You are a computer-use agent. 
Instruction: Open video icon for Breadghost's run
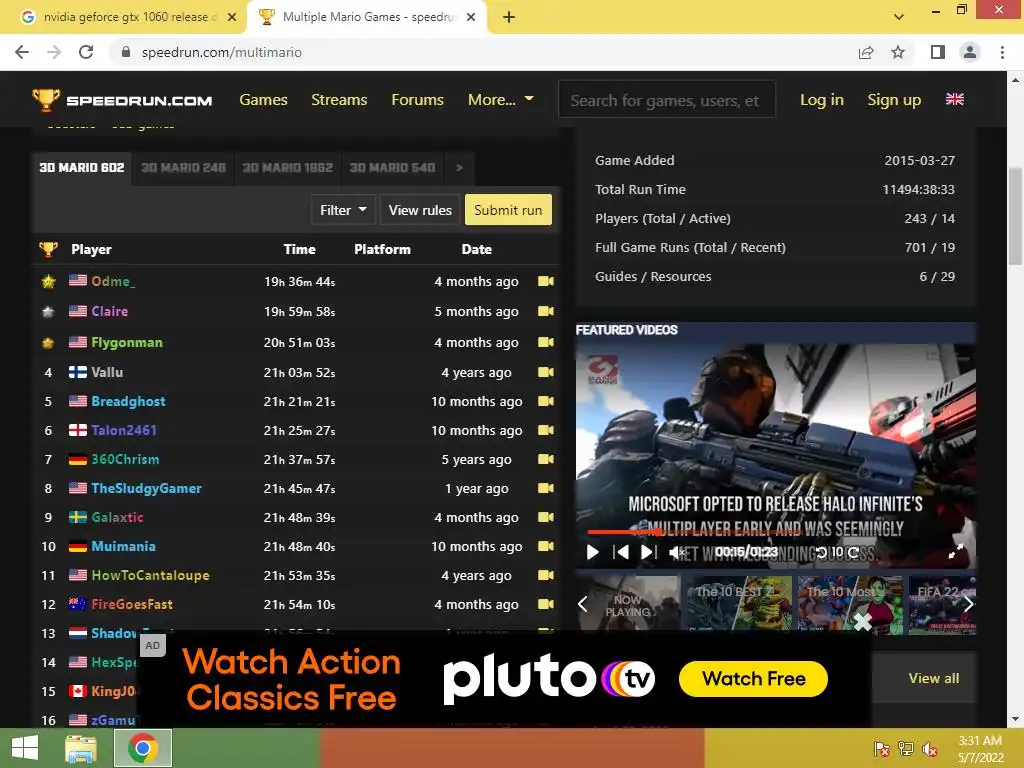click(x=545, y=401)
